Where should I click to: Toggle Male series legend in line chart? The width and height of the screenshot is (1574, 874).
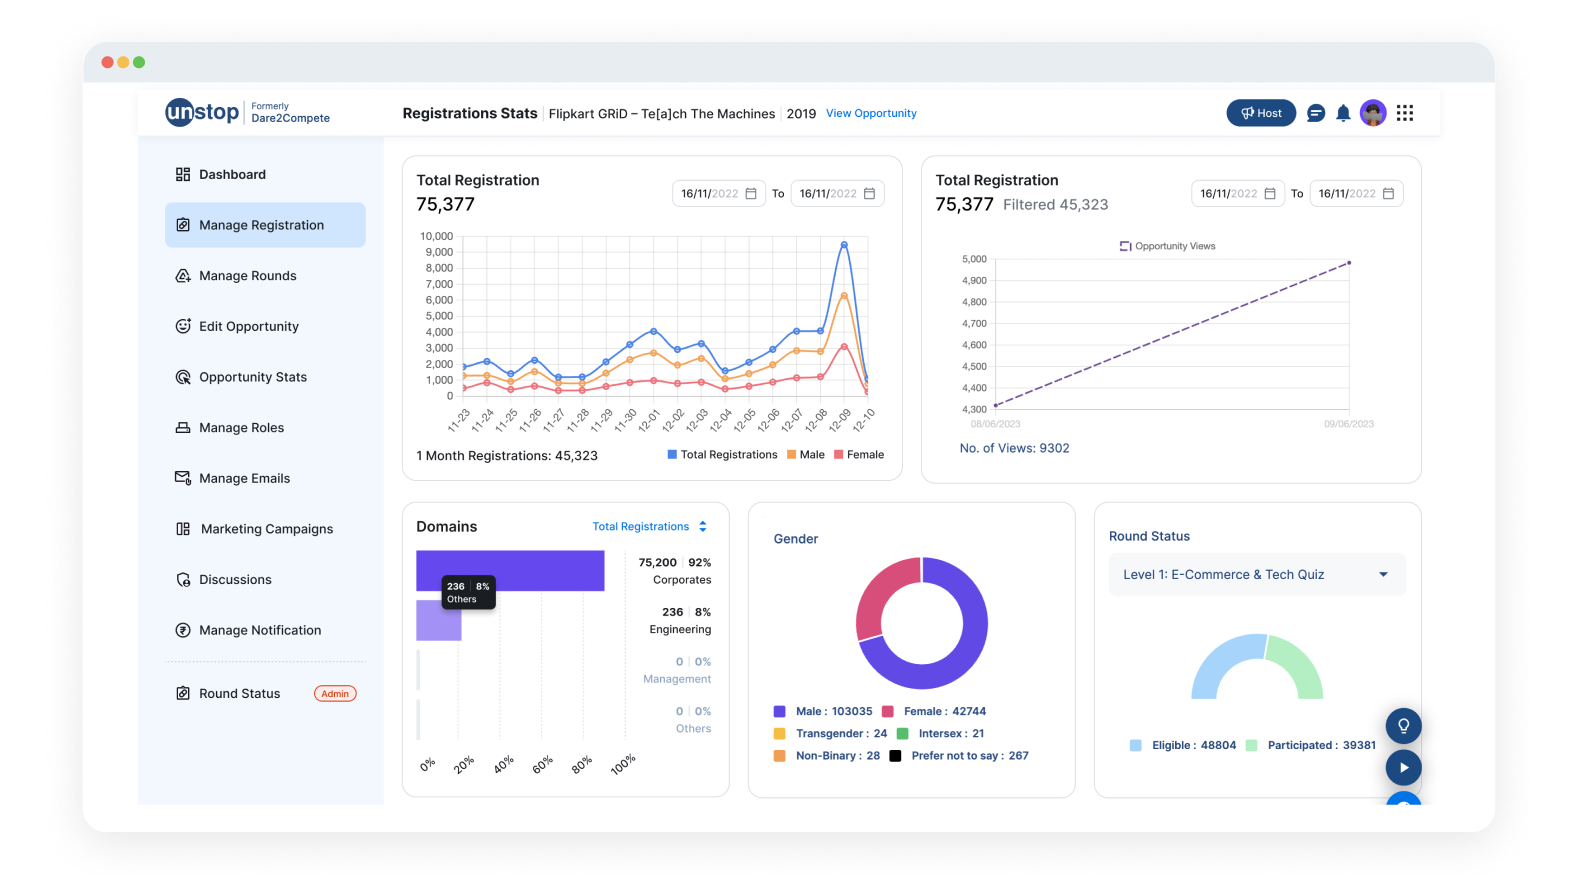(806, 455)
